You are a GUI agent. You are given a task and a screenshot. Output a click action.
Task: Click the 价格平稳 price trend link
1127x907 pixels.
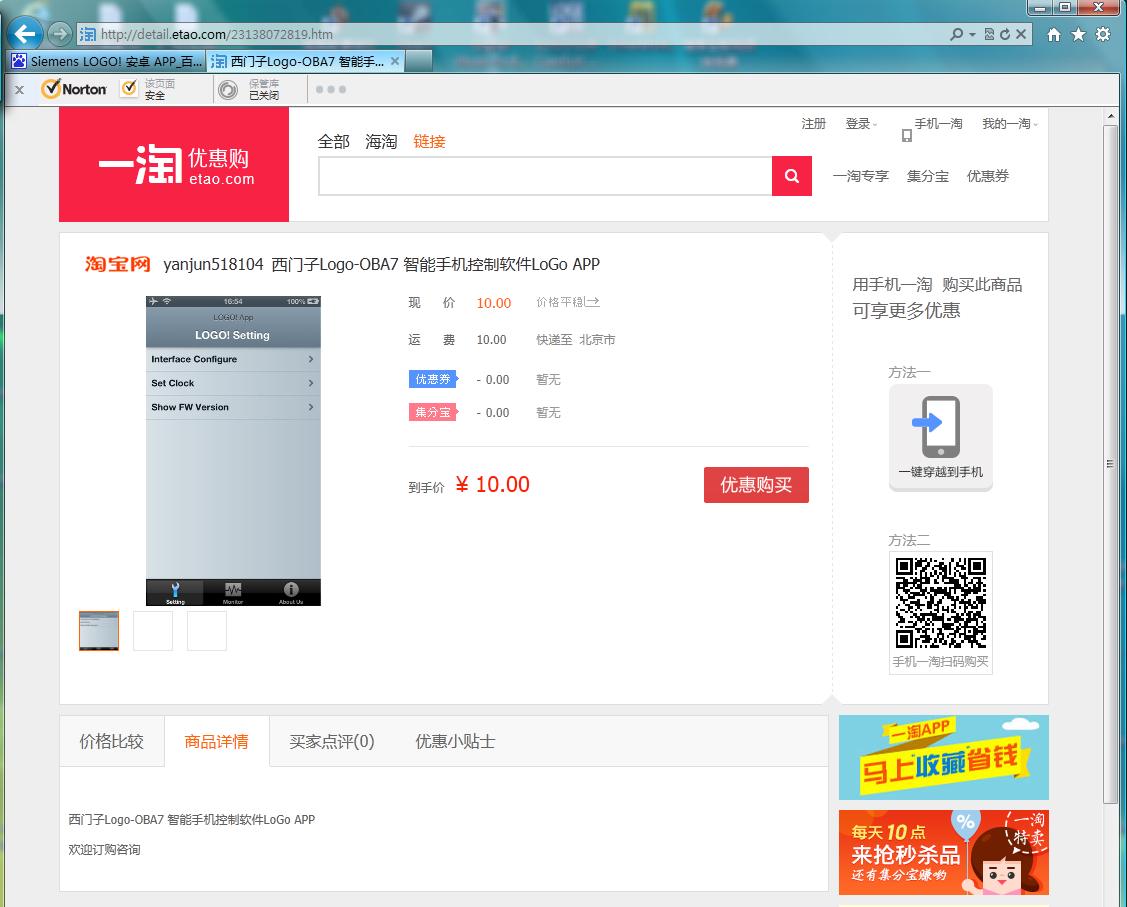click(x=568, y=303)
